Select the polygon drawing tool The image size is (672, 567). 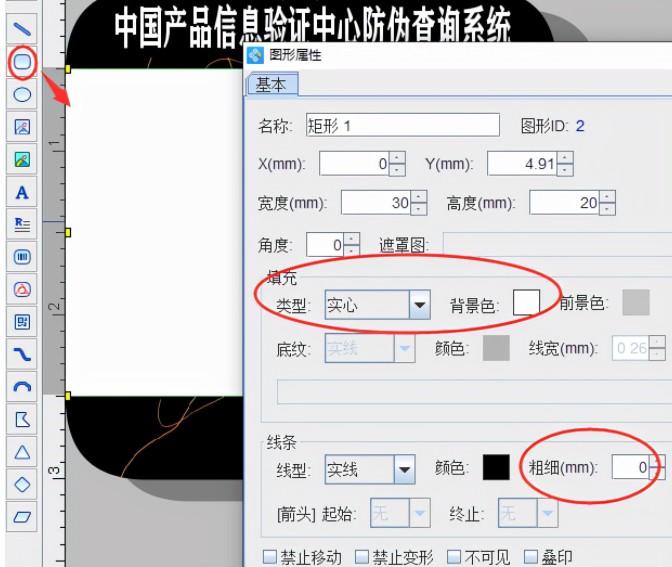(x=22, y=420)
